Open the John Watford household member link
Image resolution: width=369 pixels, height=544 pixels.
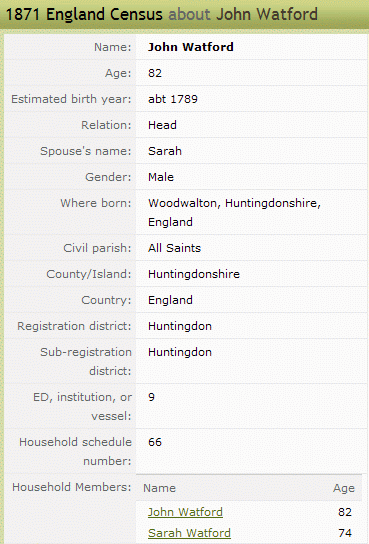(185, 512)
